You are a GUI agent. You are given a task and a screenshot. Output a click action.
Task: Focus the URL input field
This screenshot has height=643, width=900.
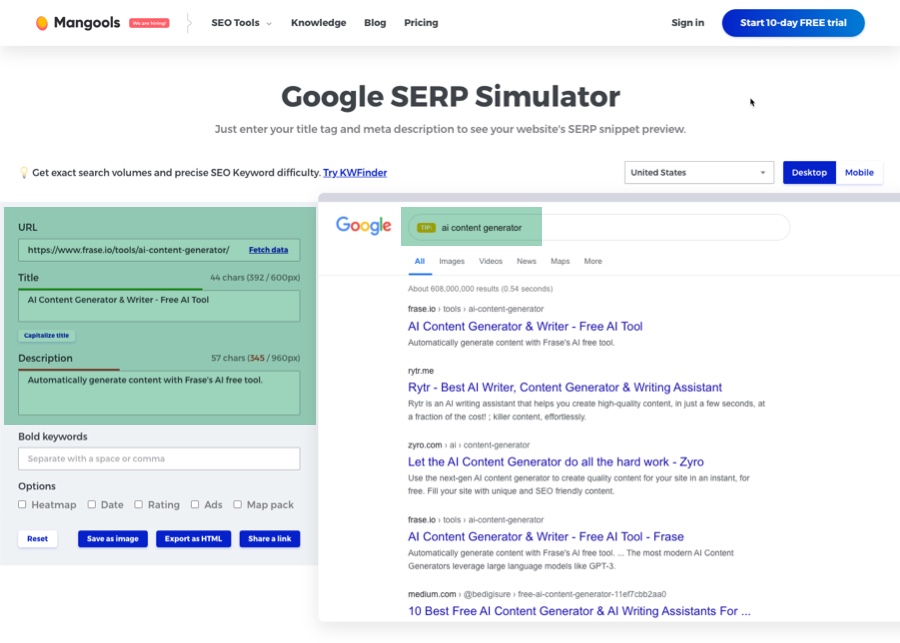coord(159,250)
